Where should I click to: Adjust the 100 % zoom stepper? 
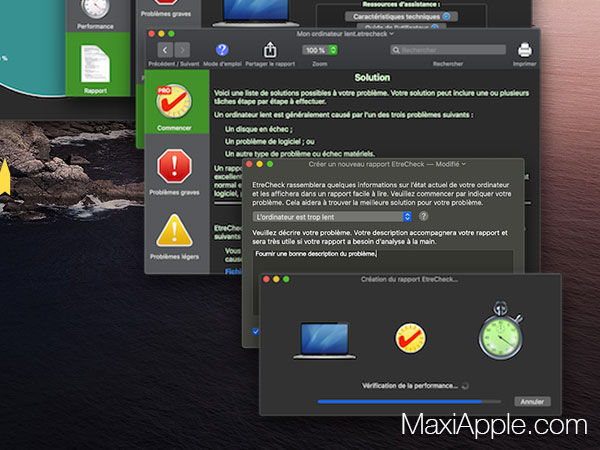(333, 50)
